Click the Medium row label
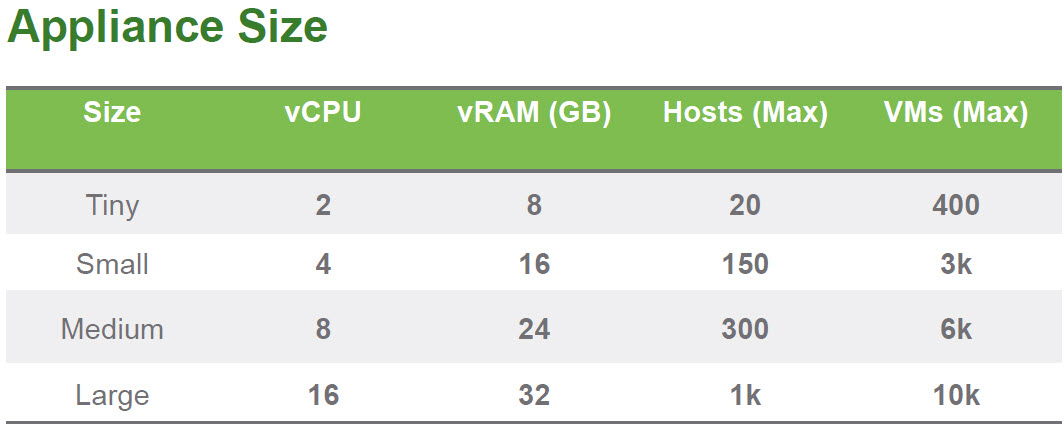The height and width of the screenshot is (424, 1064). point(112,329)
